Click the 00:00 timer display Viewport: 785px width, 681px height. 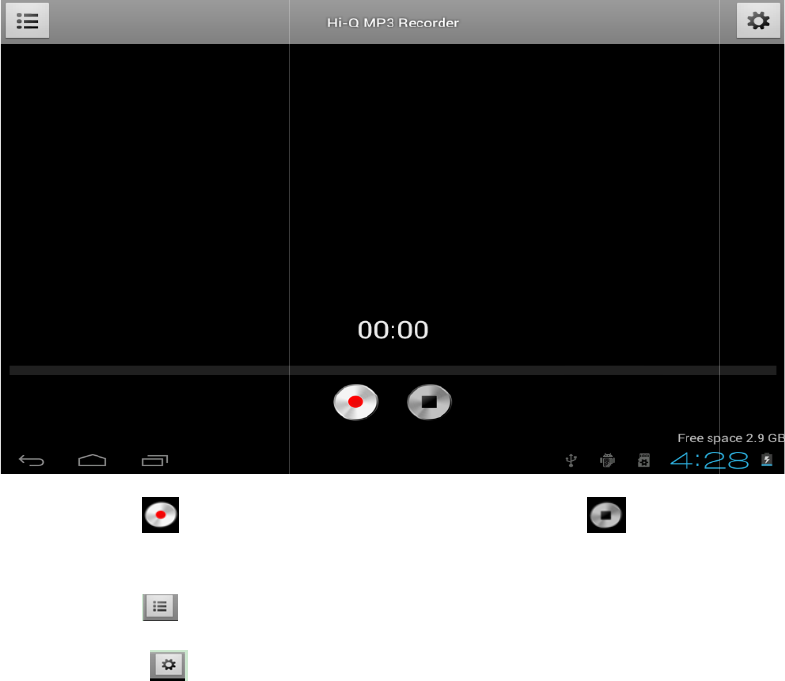[393, 330]
